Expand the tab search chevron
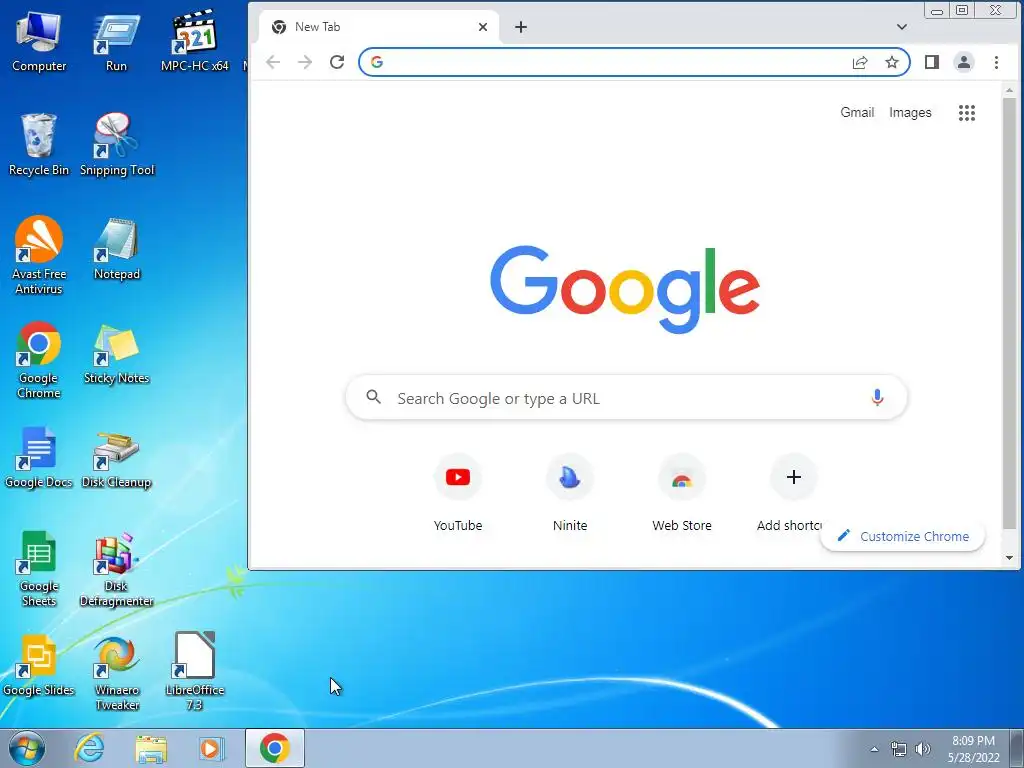1024x768 pixels. click(x=901, y=27)
